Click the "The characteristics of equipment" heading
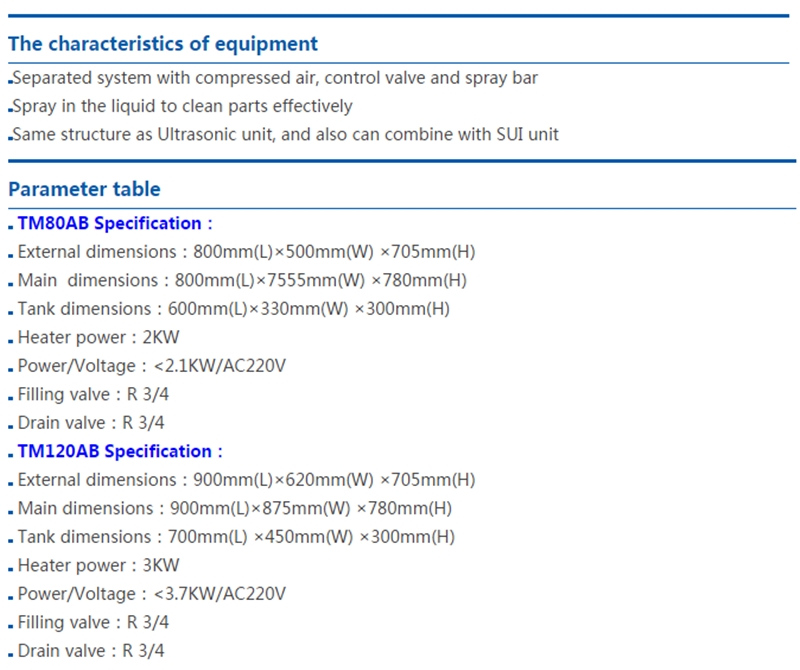The width and height of the screenshot is (800, 670). 163,44
